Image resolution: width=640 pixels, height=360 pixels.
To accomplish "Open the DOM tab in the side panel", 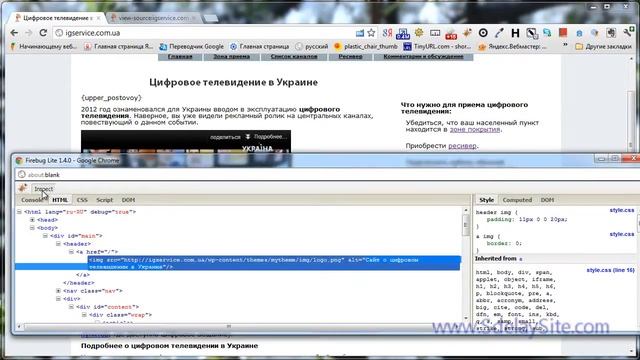I will click(x=547, y=200).
